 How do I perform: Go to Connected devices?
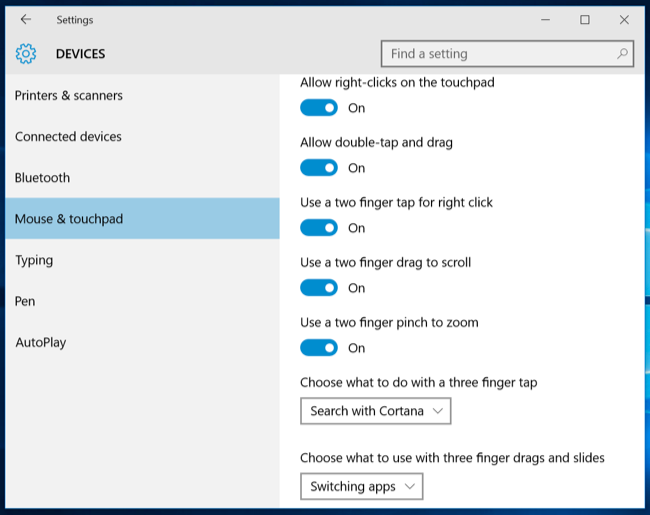pyautogui.click(x=68, y=137)
